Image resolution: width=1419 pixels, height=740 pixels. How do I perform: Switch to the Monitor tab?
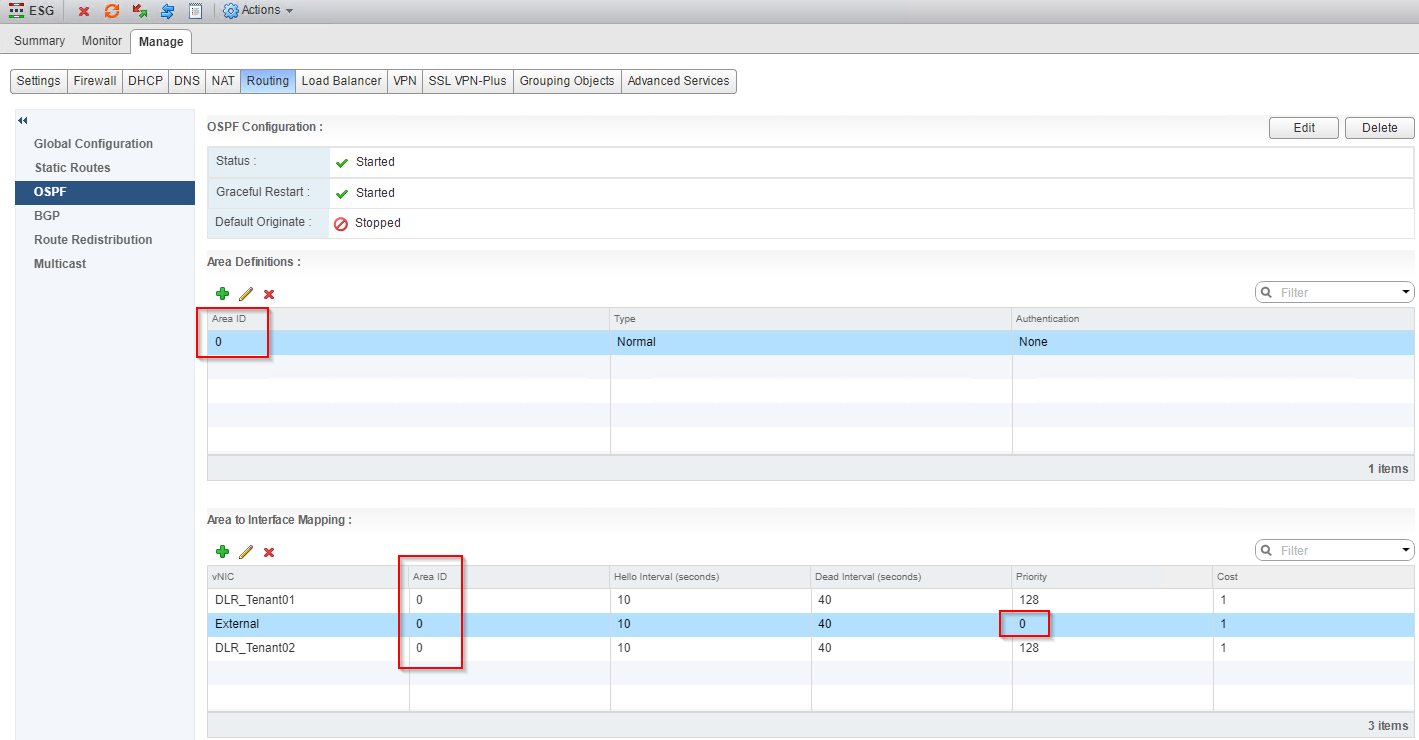(x=102, y=41)
